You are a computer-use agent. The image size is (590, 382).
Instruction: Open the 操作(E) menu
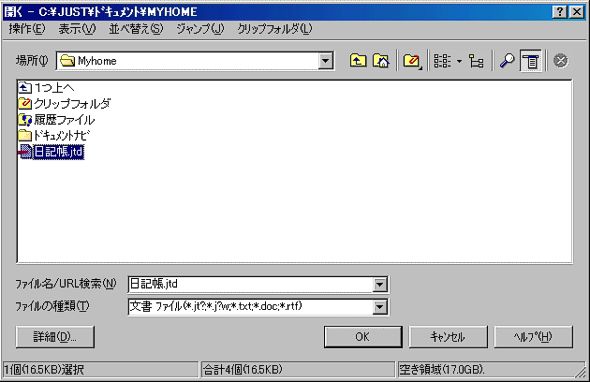click(x=27, y=29)
